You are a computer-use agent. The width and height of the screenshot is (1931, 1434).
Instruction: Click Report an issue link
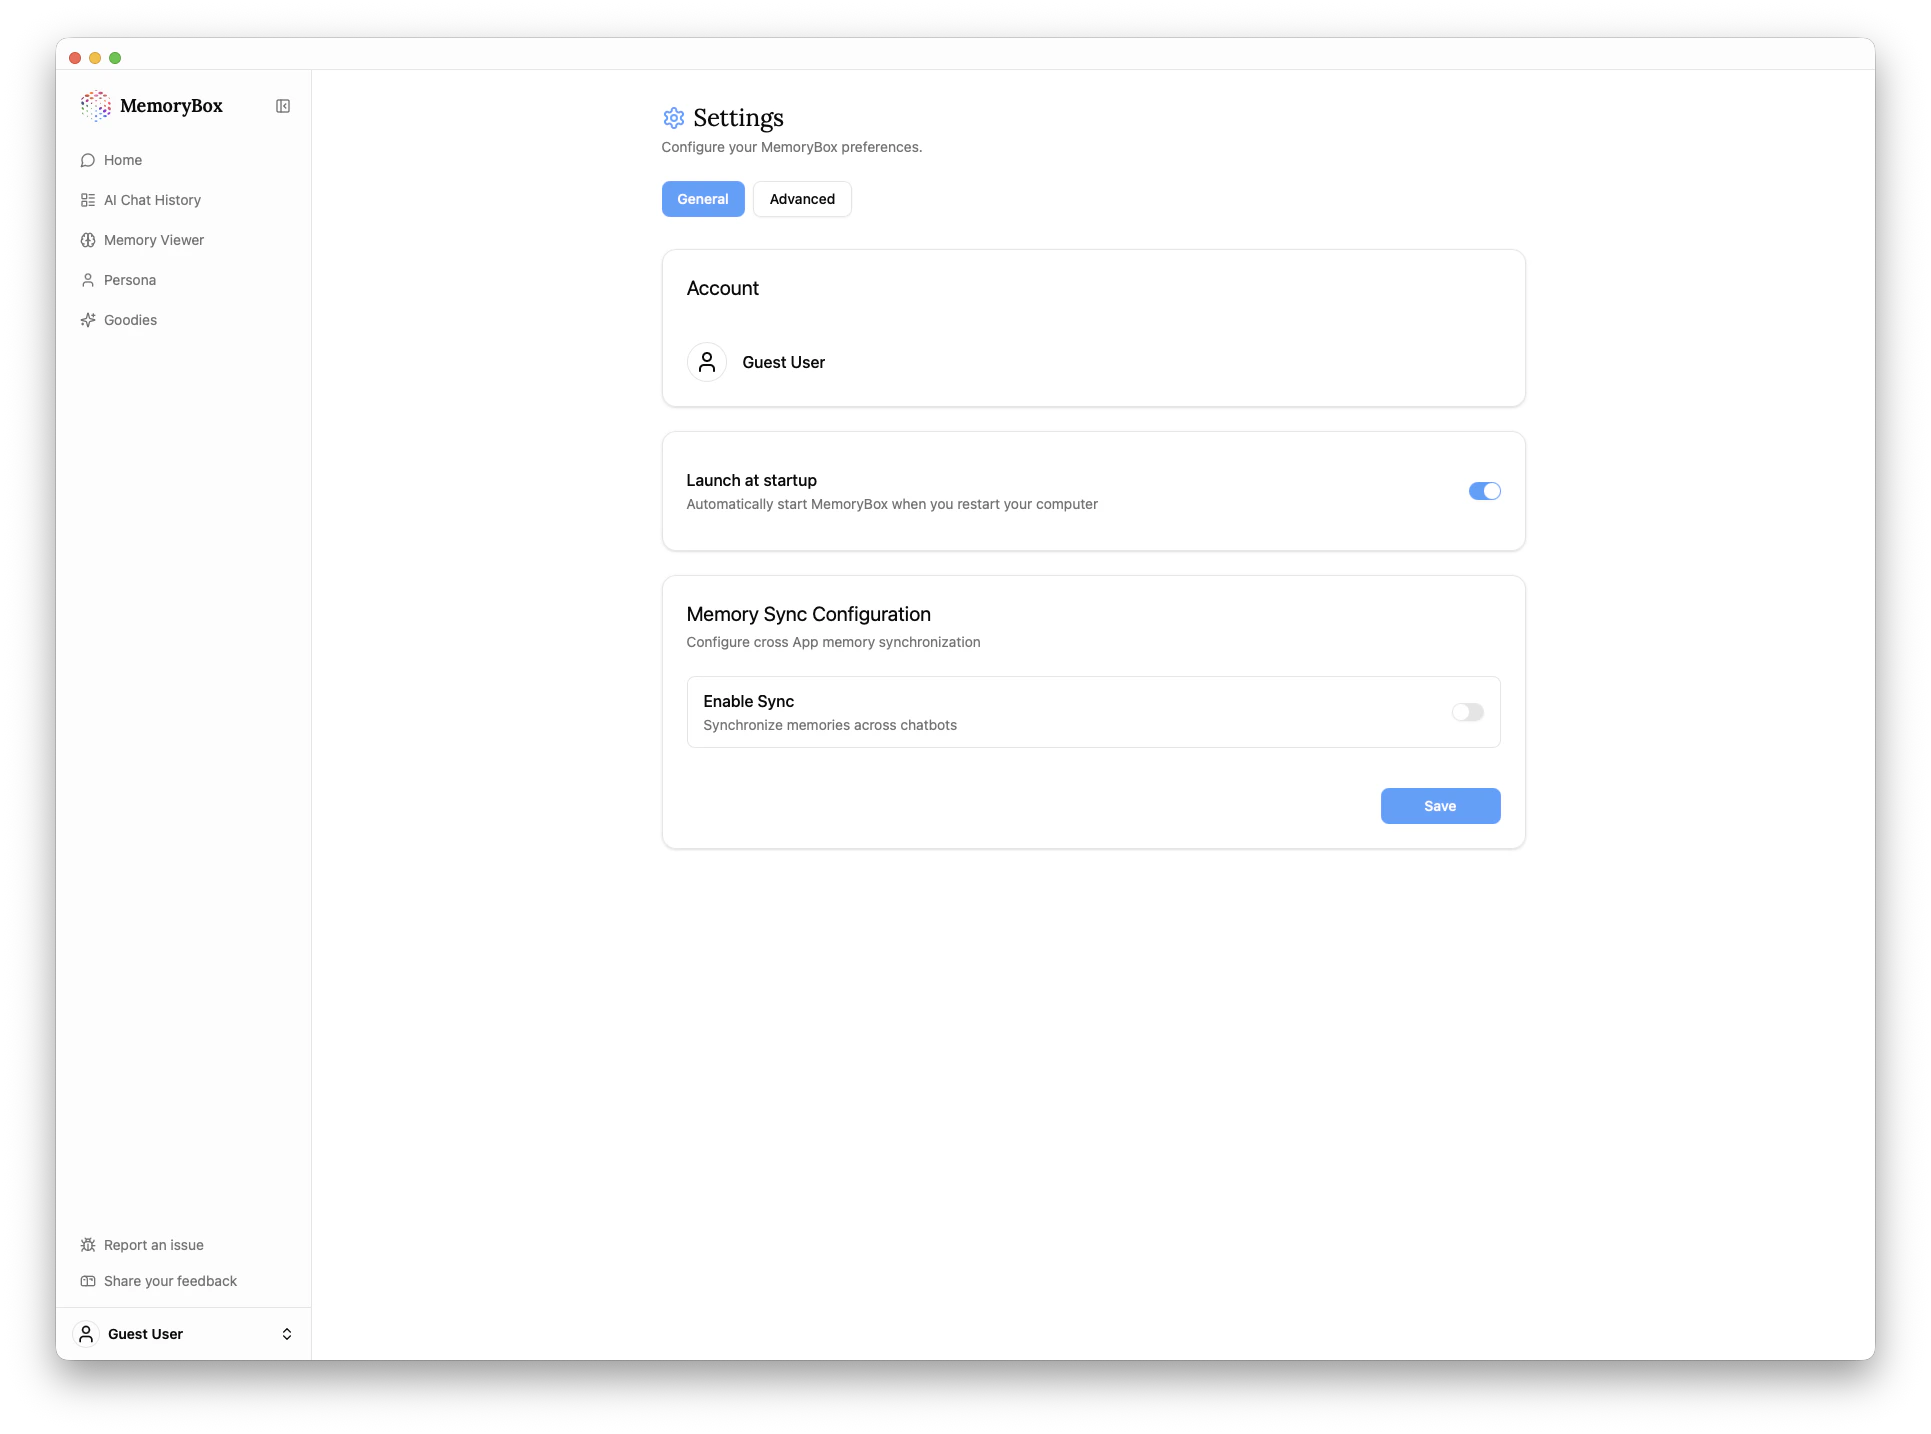pyautogui.click(x=153, y=1245)
